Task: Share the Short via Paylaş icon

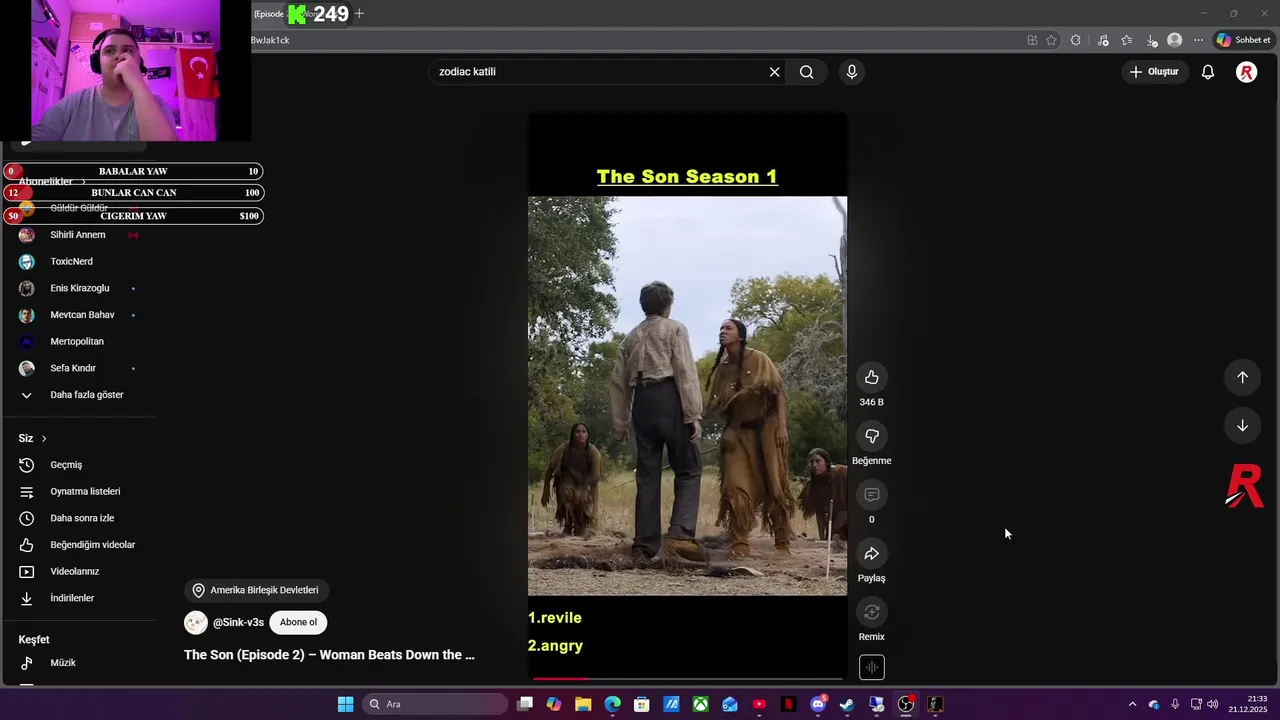Action: point(871,554)
